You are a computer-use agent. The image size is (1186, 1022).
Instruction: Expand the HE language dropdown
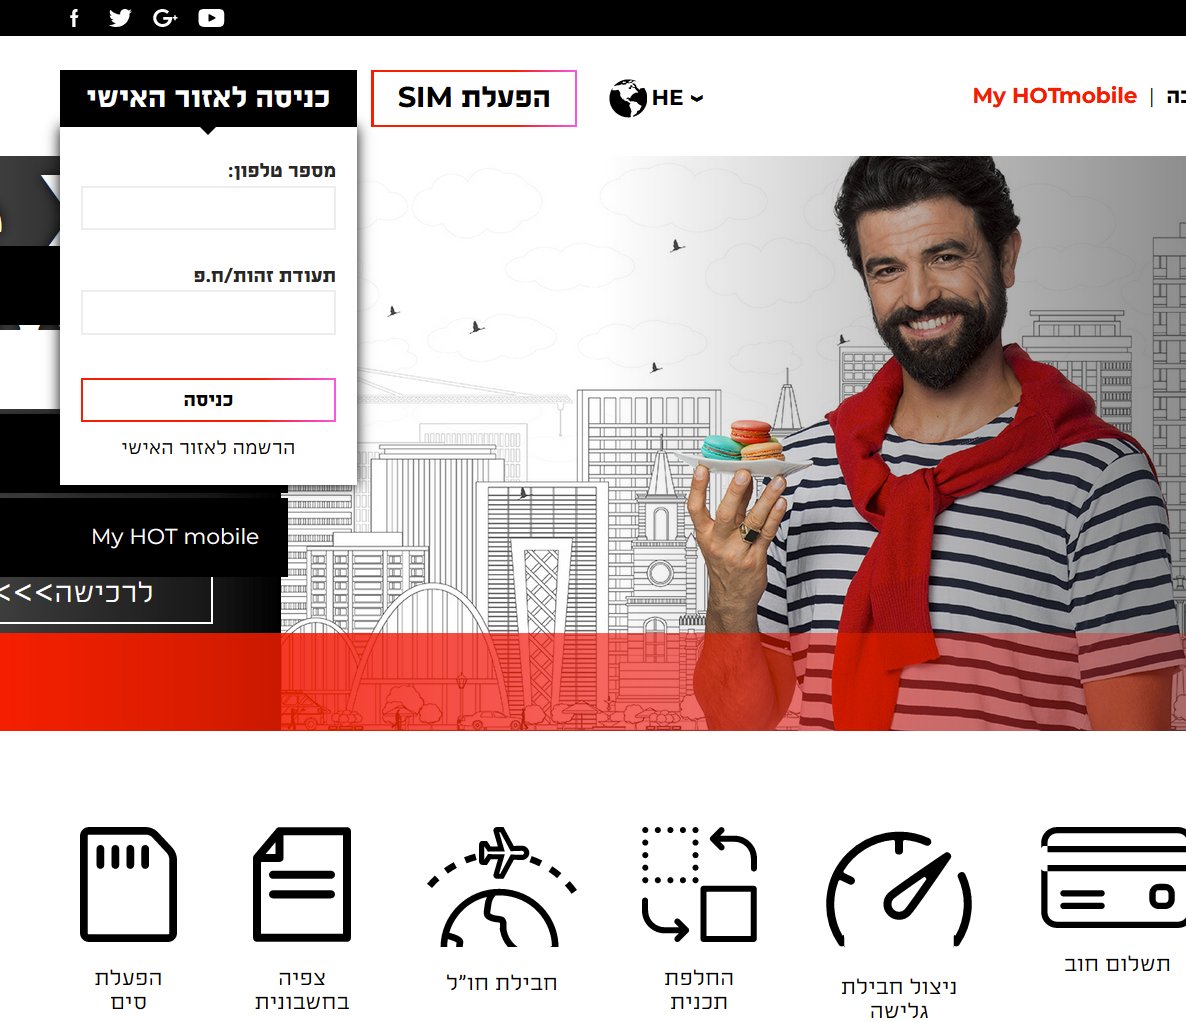677,98
